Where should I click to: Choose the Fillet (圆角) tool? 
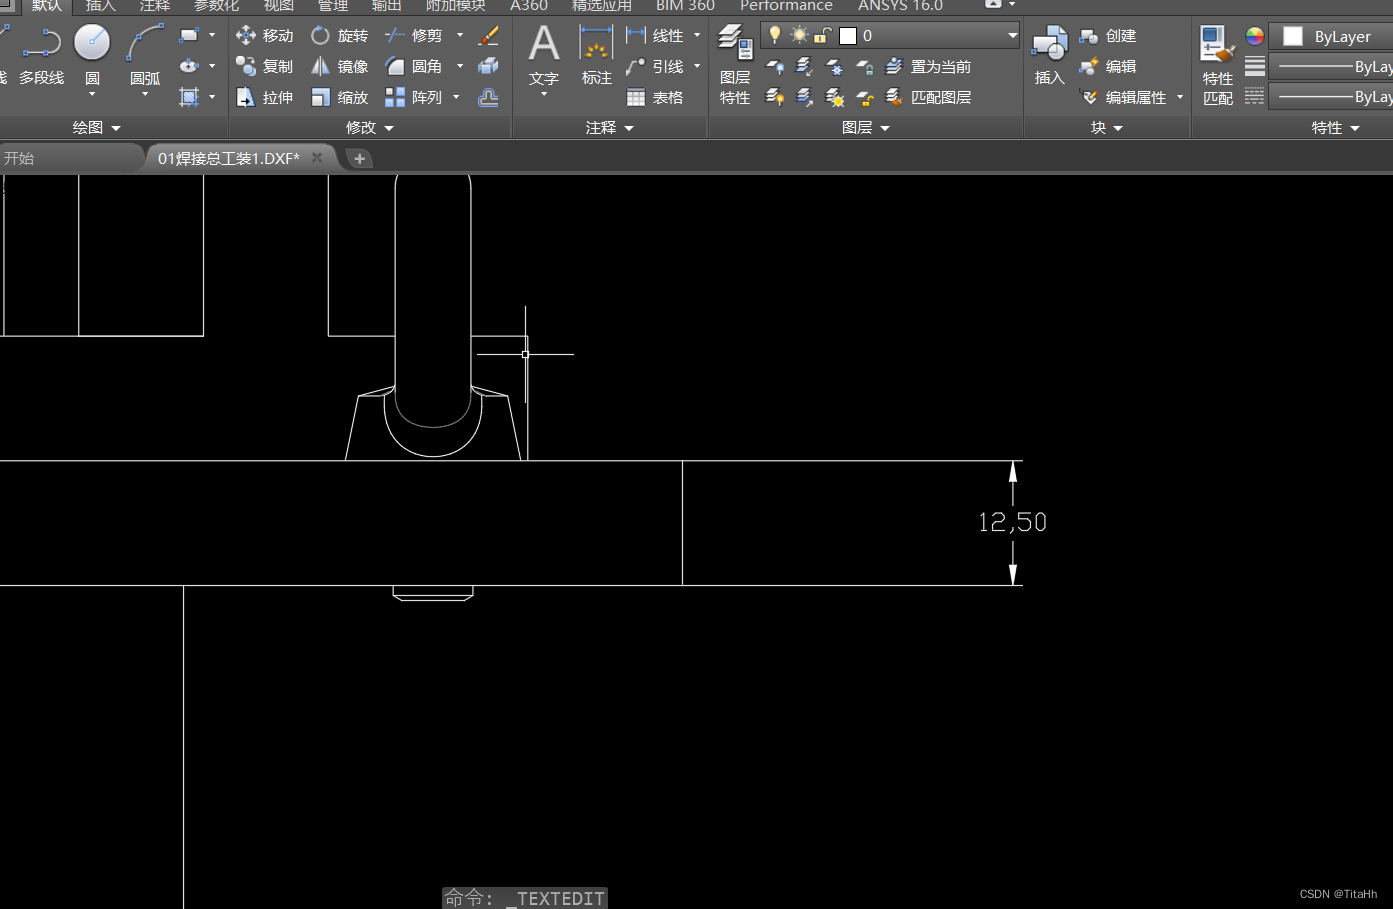pos(414,66)
